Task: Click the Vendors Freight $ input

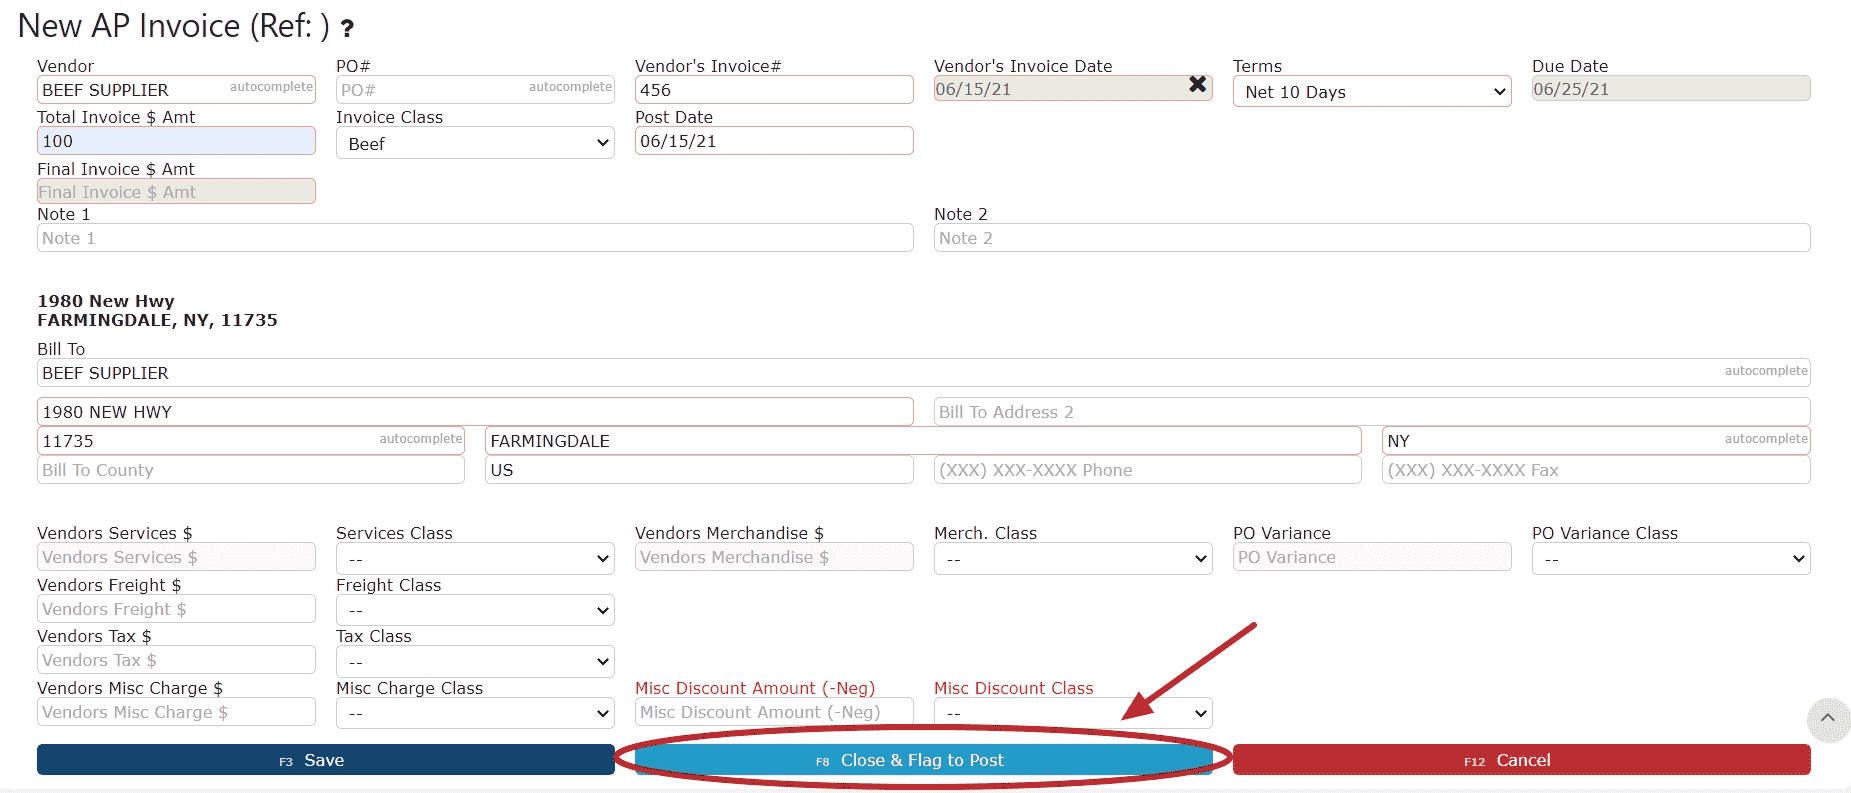Action: tap(176, 609)
